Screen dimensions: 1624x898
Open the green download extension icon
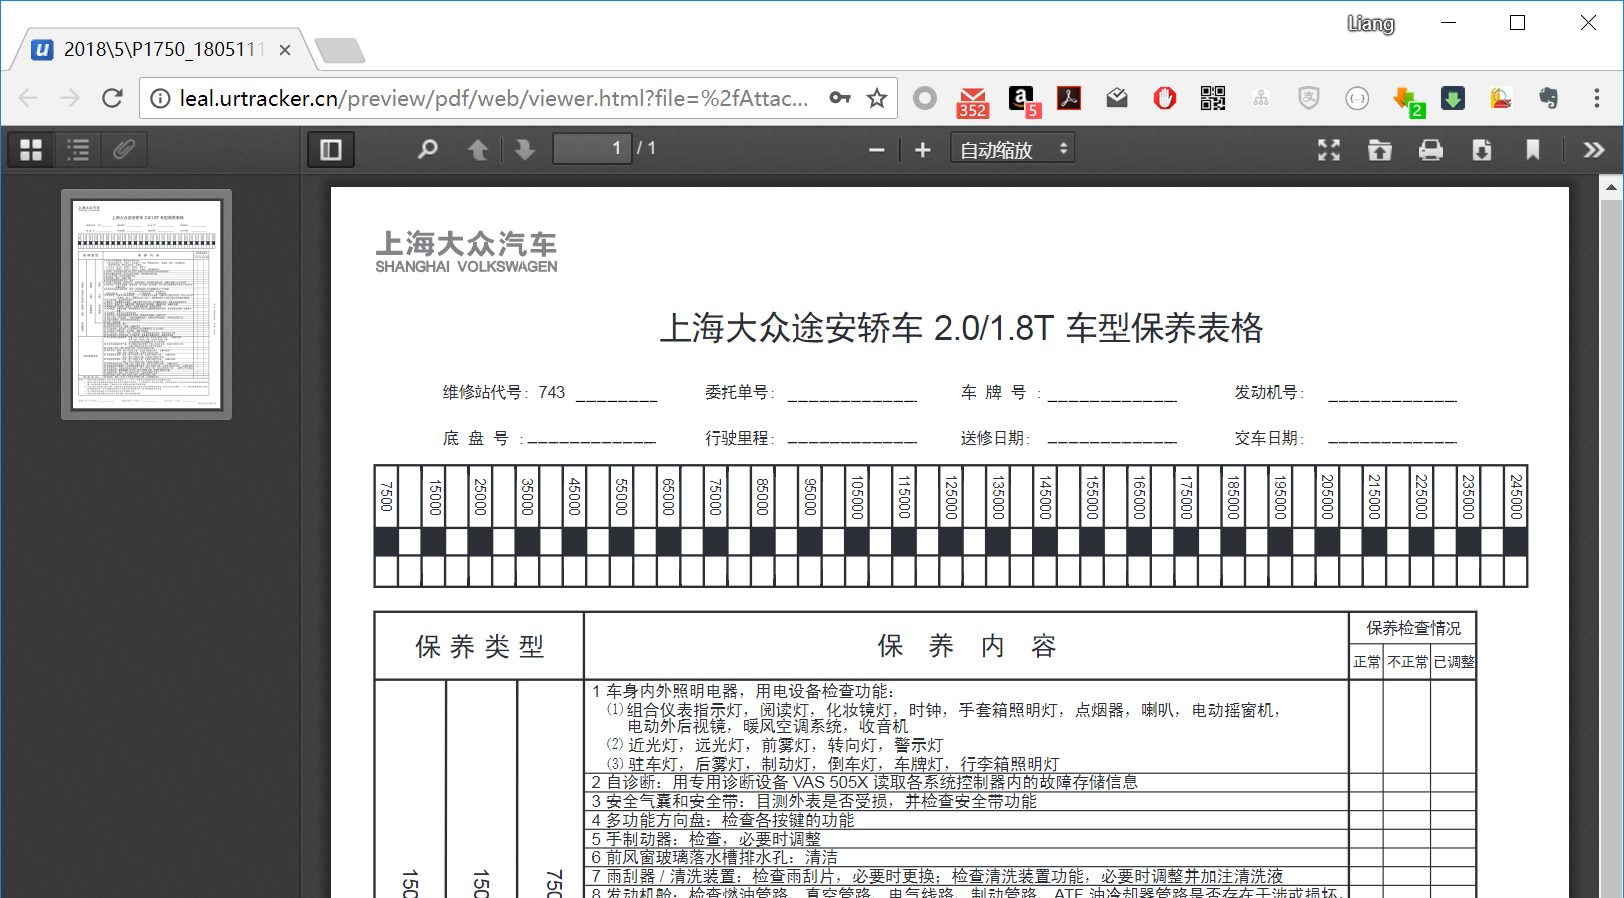click(1453, 98)
